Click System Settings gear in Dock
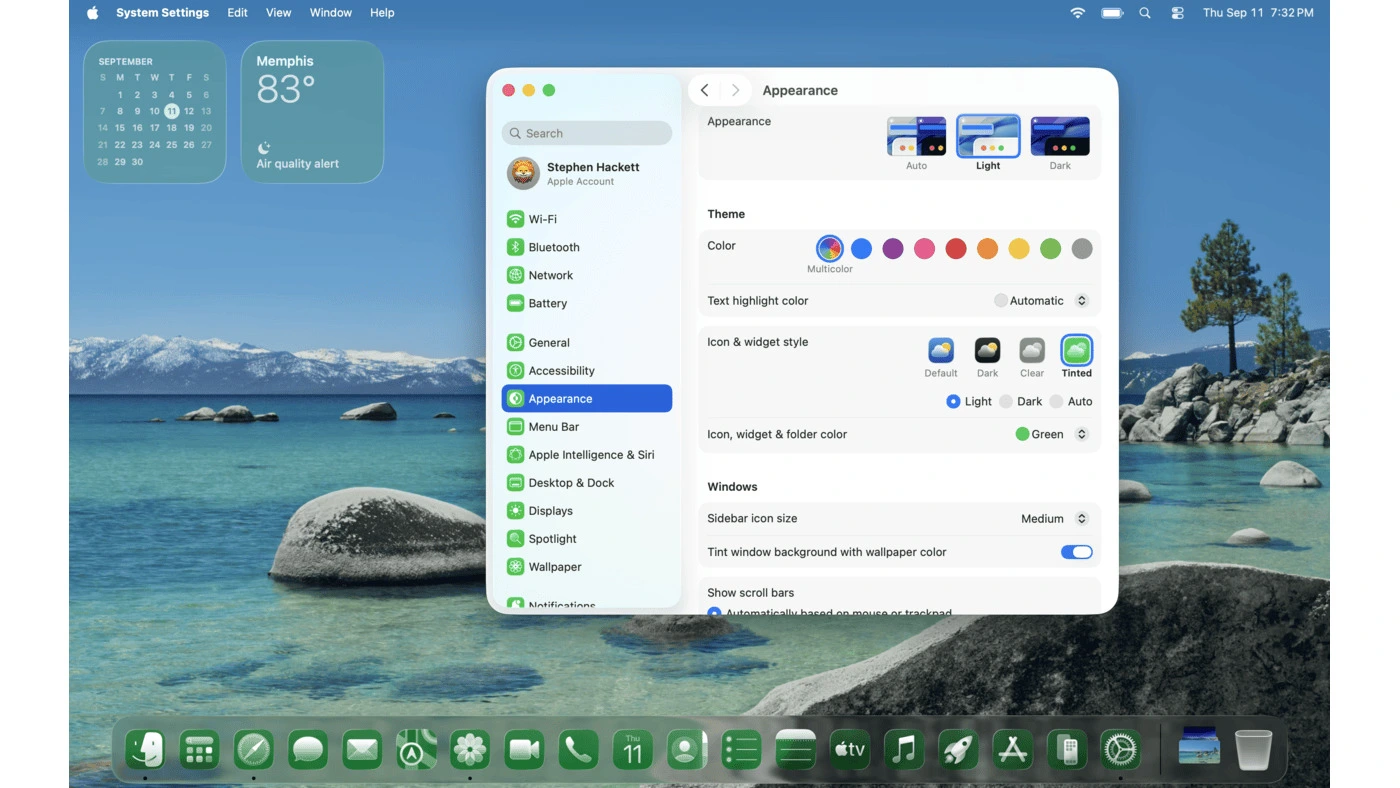Viewport: 1400px width, 788px height. click(x=1120, y=749)
